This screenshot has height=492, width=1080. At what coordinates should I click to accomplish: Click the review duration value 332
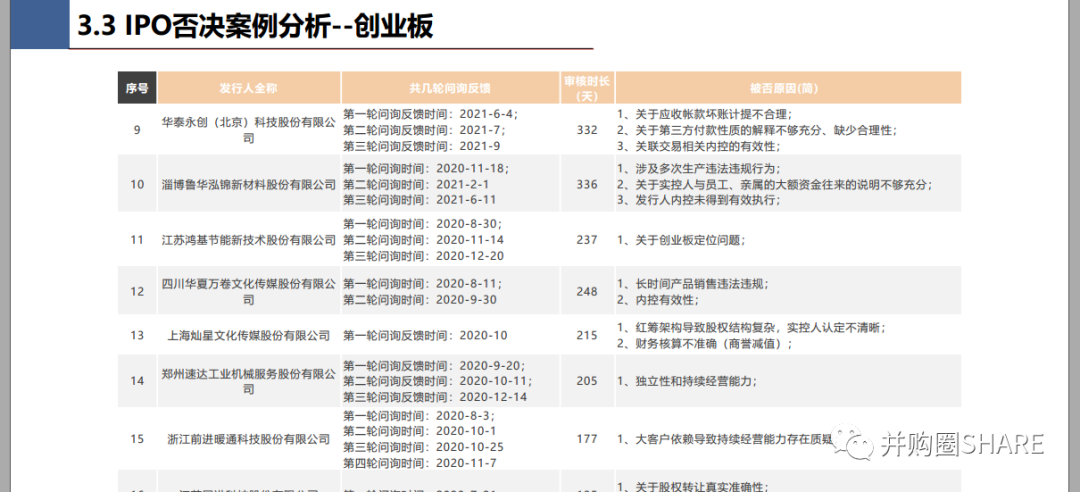click(x=587, y=130)
